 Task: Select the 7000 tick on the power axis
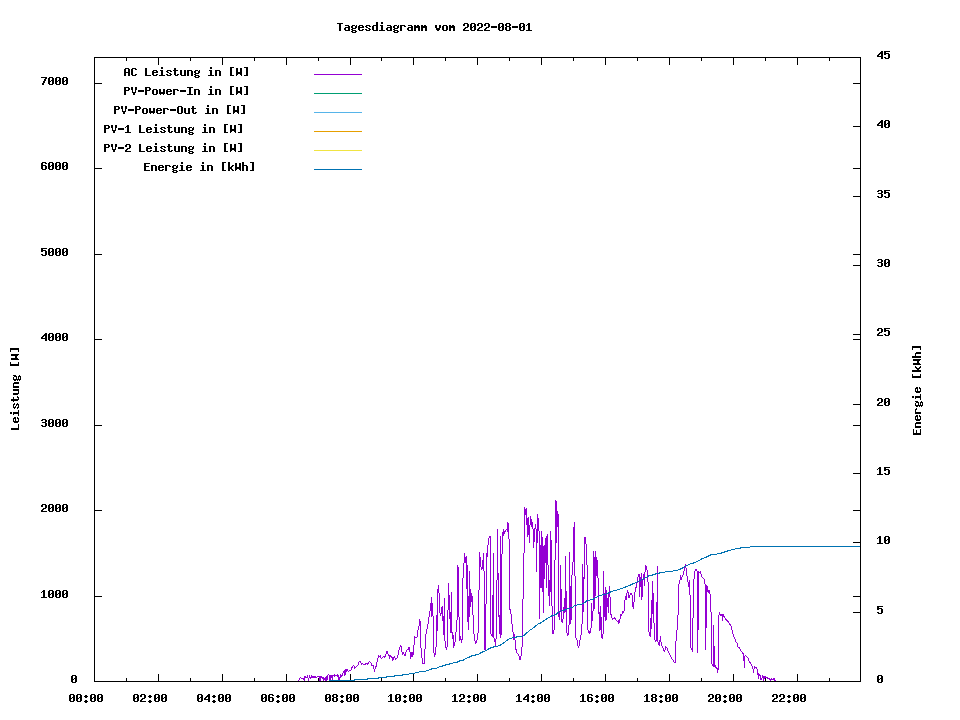pyautogui.click(x=54, y=81)
